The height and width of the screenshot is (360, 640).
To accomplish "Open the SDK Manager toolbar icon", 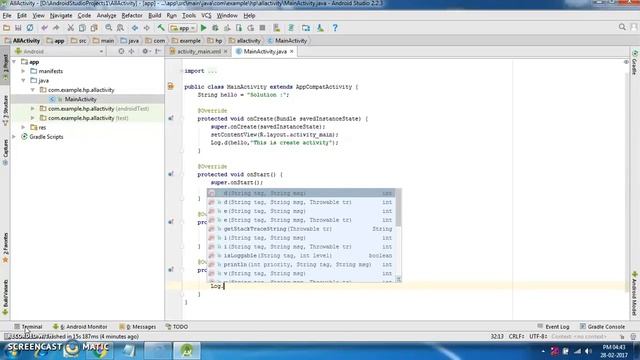I will click(x=320, y=28).
